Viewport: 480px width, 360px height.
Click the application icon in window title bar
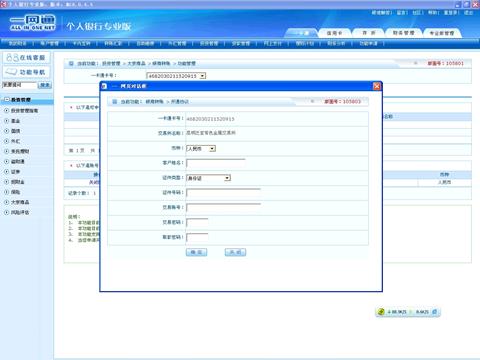4,4
